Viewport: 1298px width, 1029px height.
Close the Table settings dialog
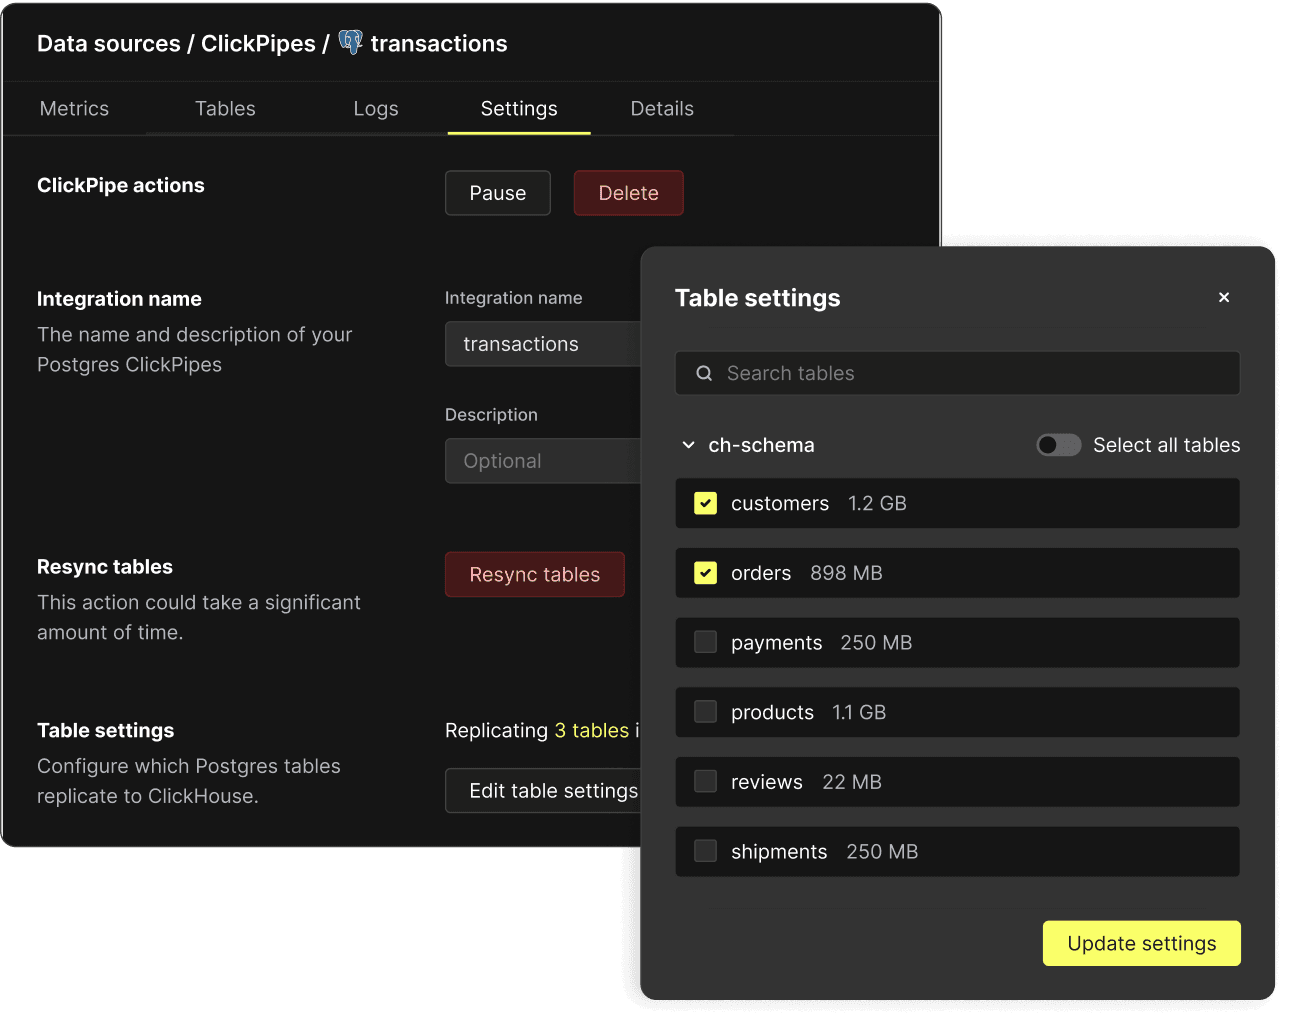pyautogui.click(x=1223, y=297)
